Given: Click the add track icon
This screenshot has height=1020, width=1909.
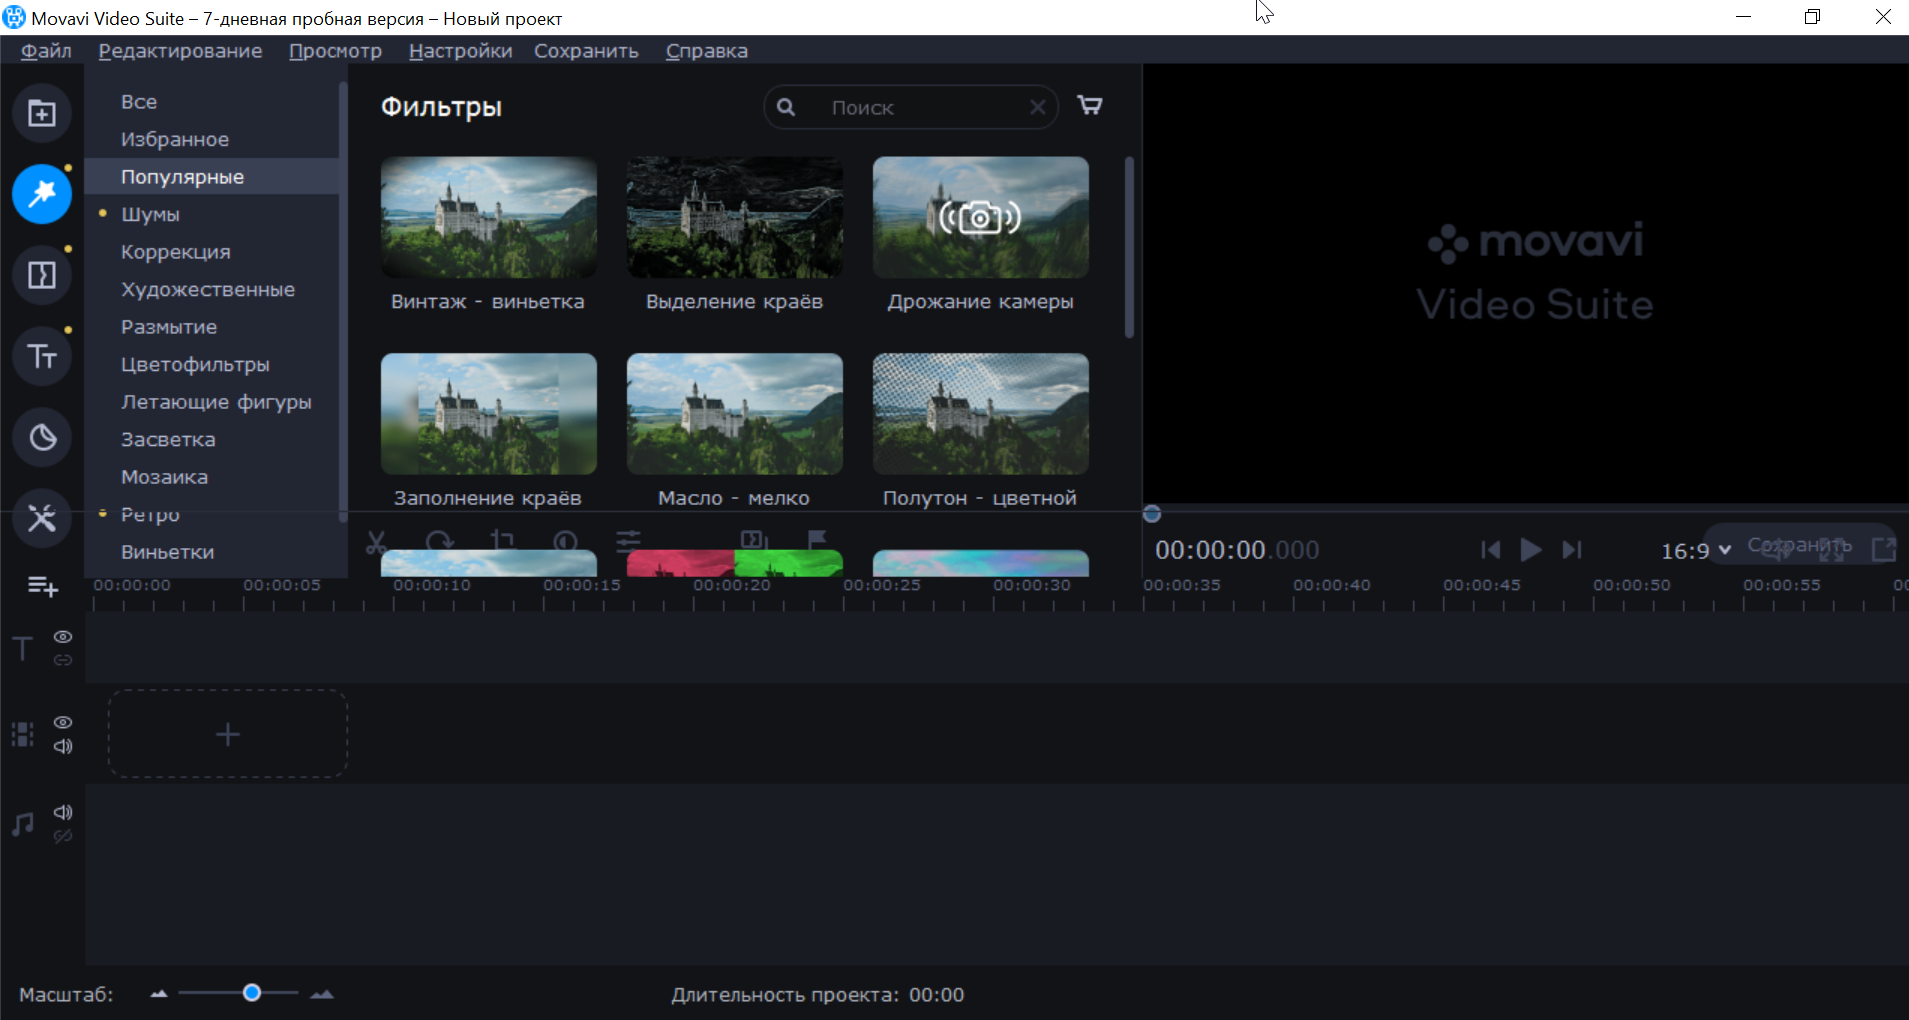Looking at the screenshot, I should 42,586.
